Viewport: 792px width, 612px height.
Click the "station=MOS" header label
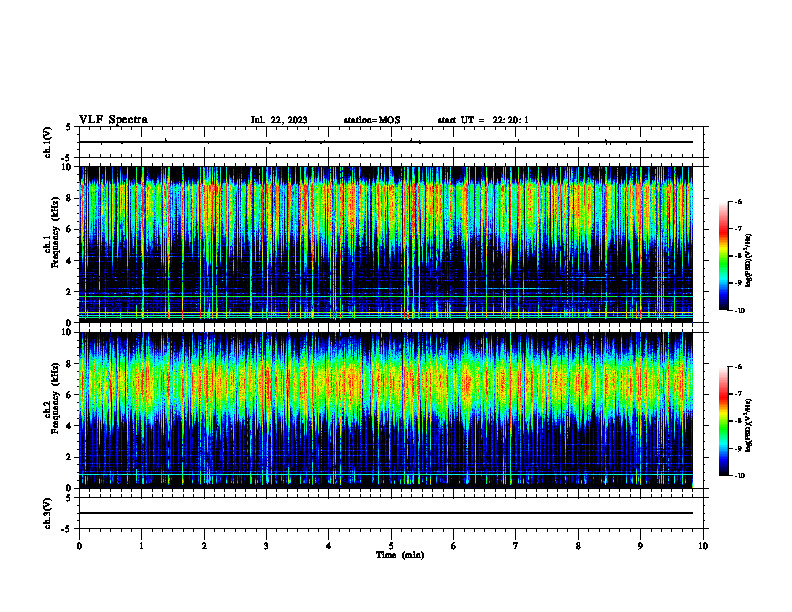pos(372,120)
